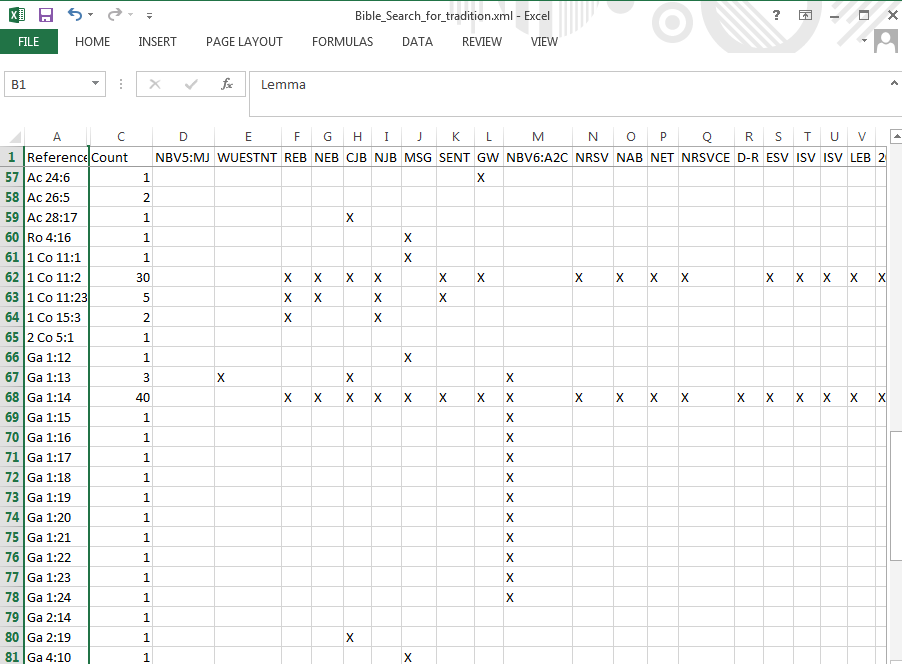902x664 pixels.
Task: Select all cells with corner button
Action: point(12,137)
